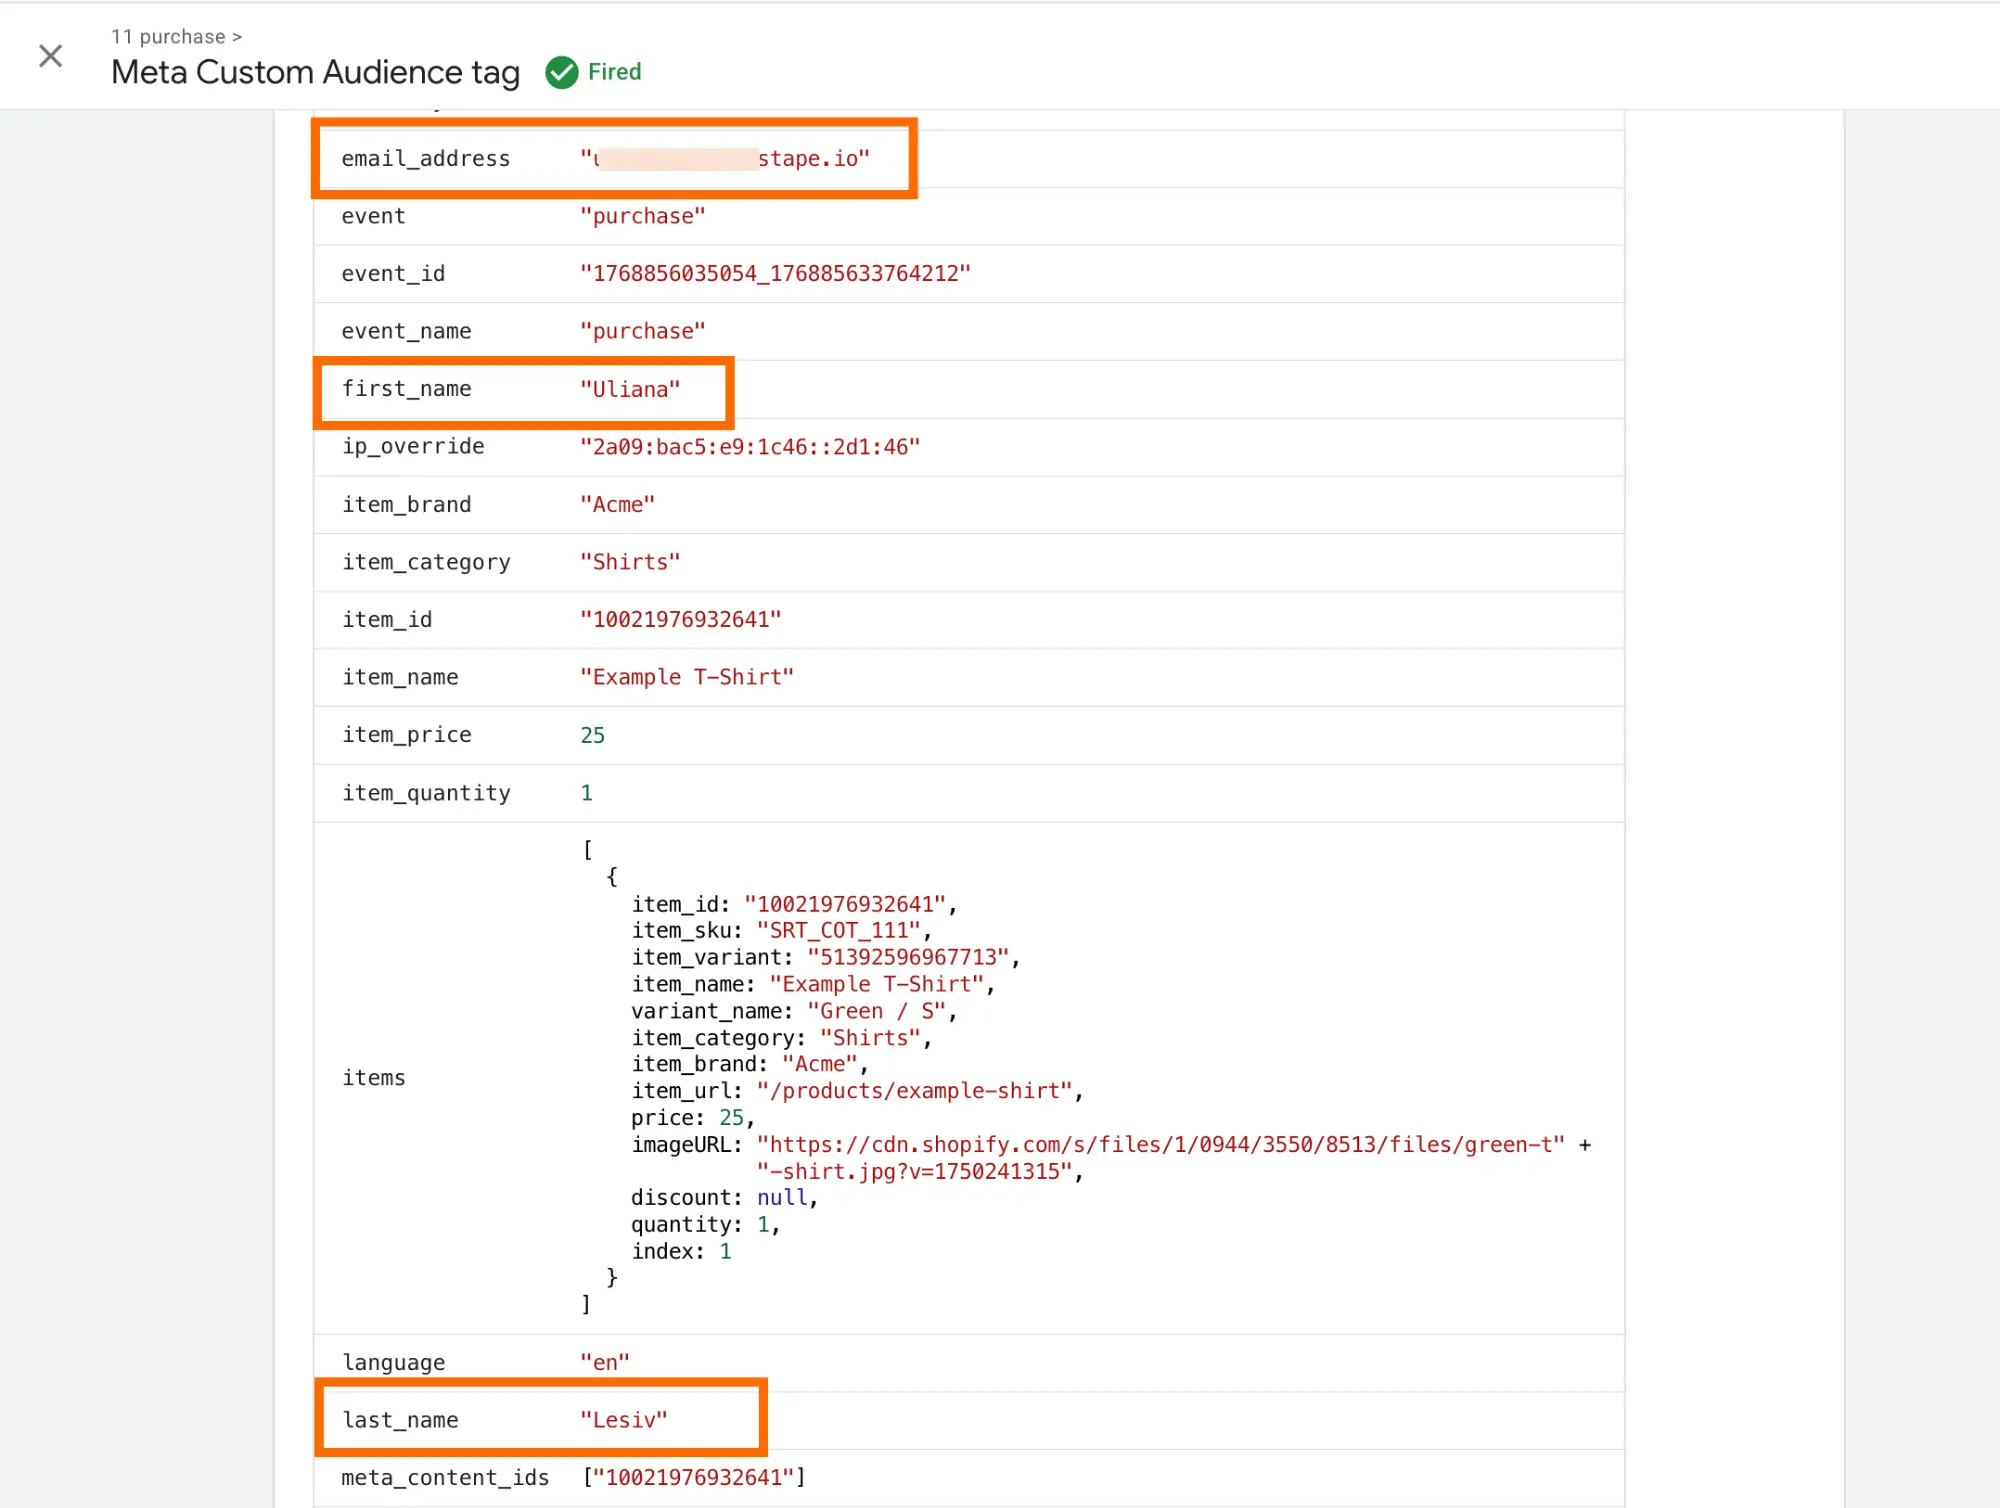
Task: Click the items row label
Action: 374,1078
